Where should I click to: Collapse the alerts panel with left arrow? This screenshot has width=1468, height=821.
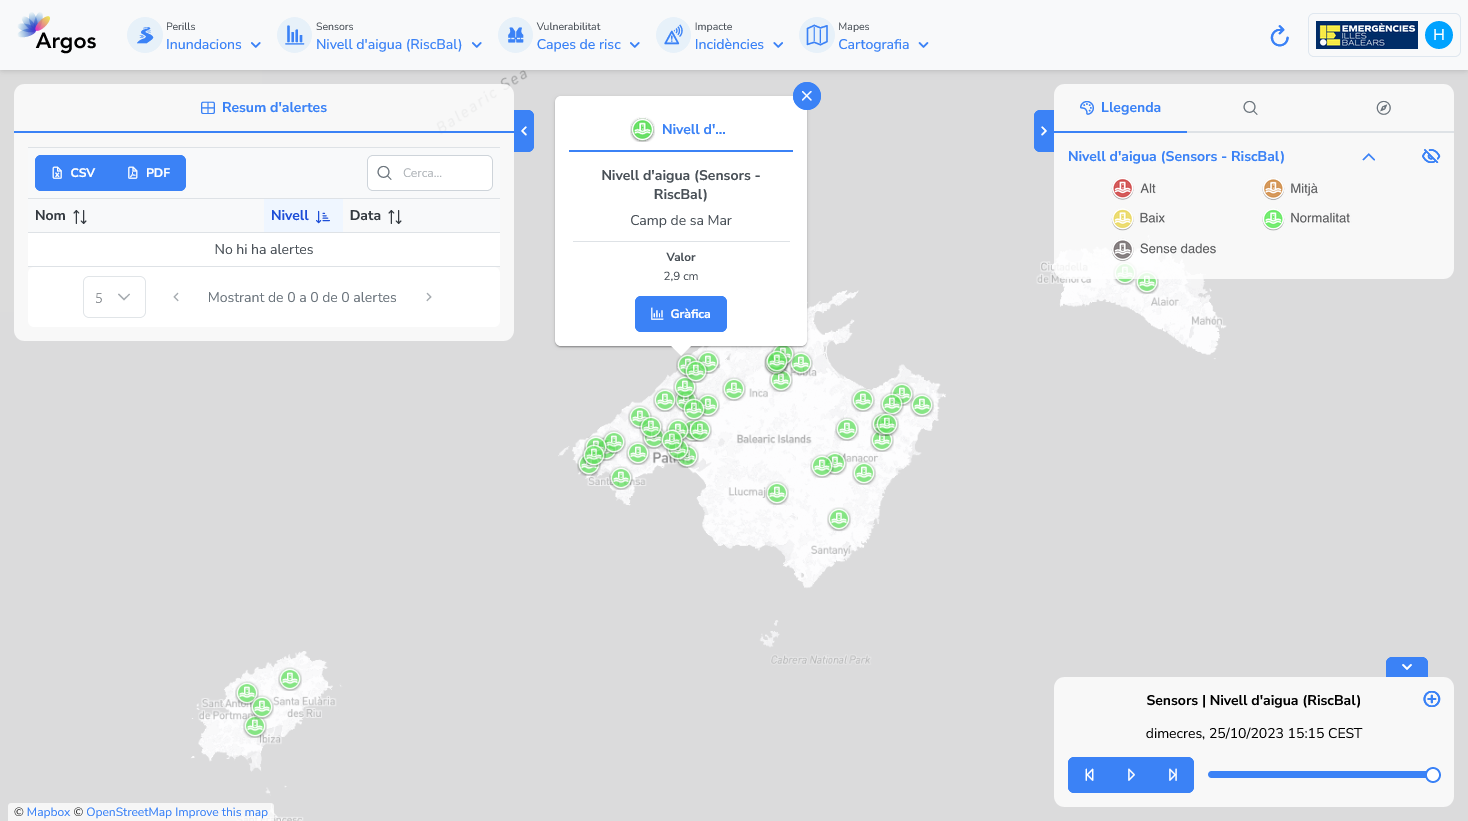[524, 131]
